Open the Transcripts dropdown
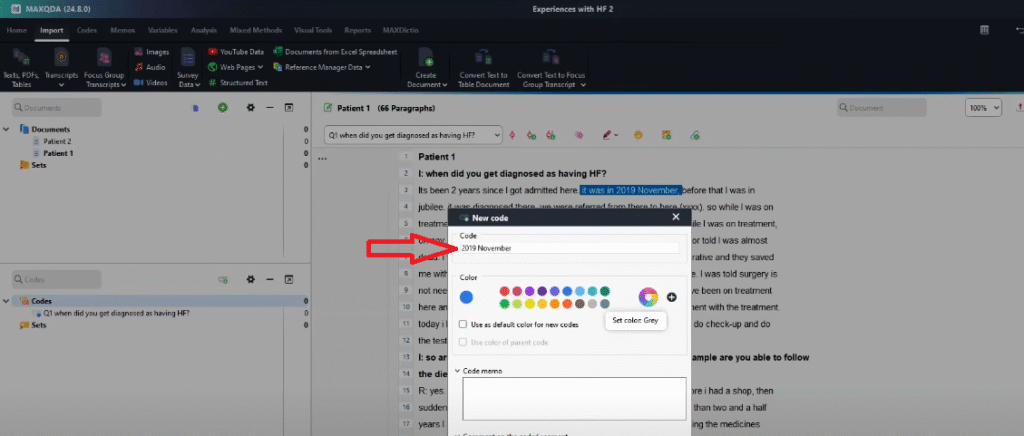The width and height of the screenshot is (1024, 436). (x=61, y=85)
